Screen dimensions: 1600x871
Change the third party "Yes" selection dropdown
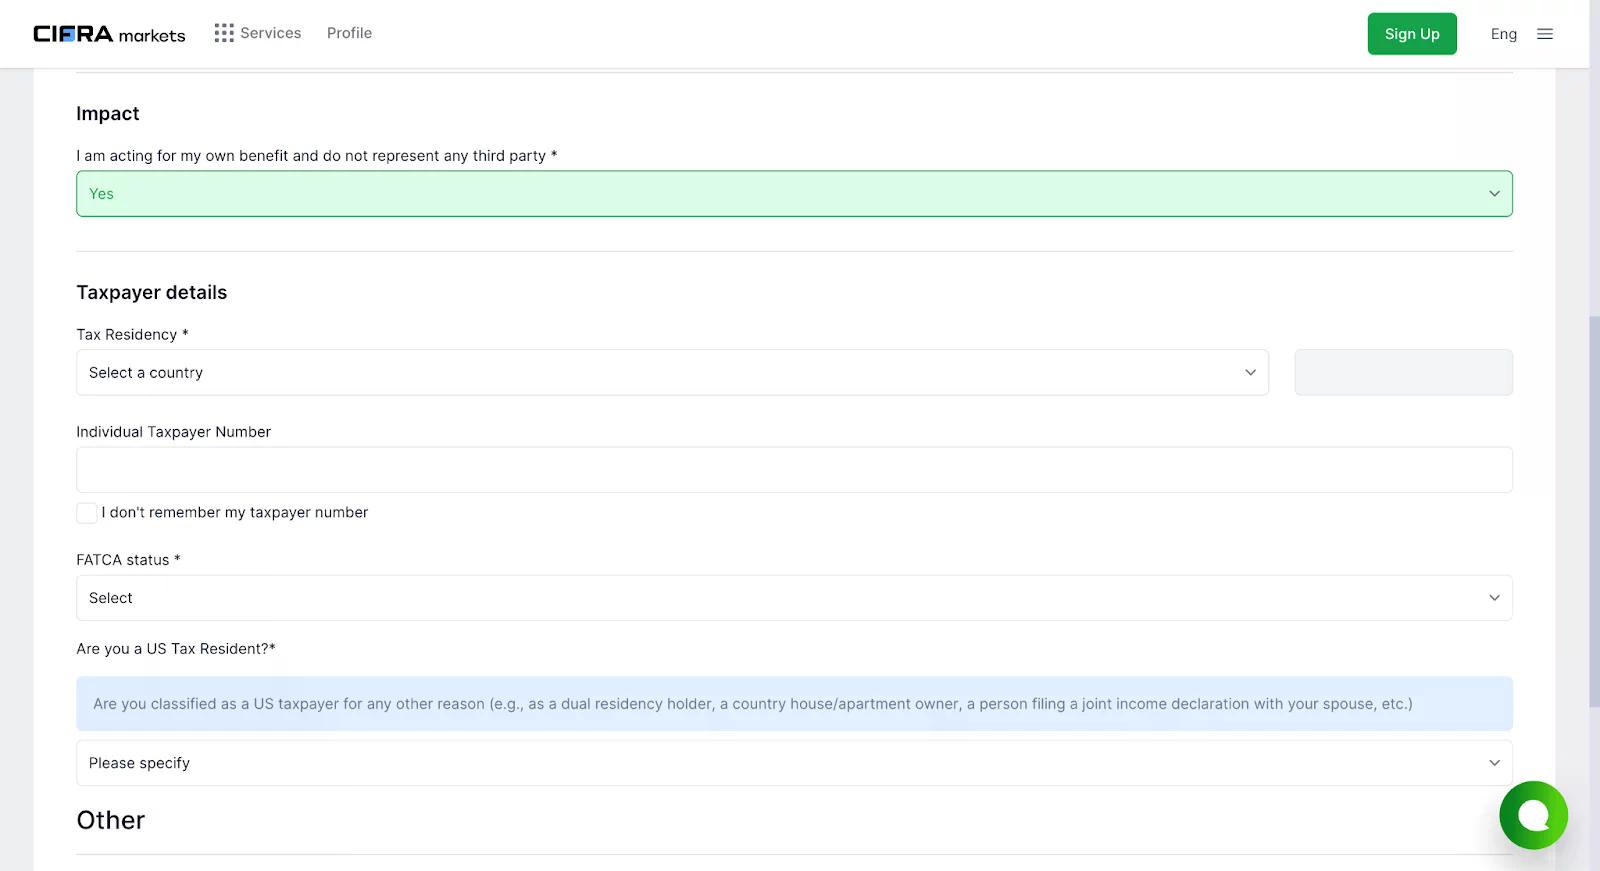pos(780,194)
